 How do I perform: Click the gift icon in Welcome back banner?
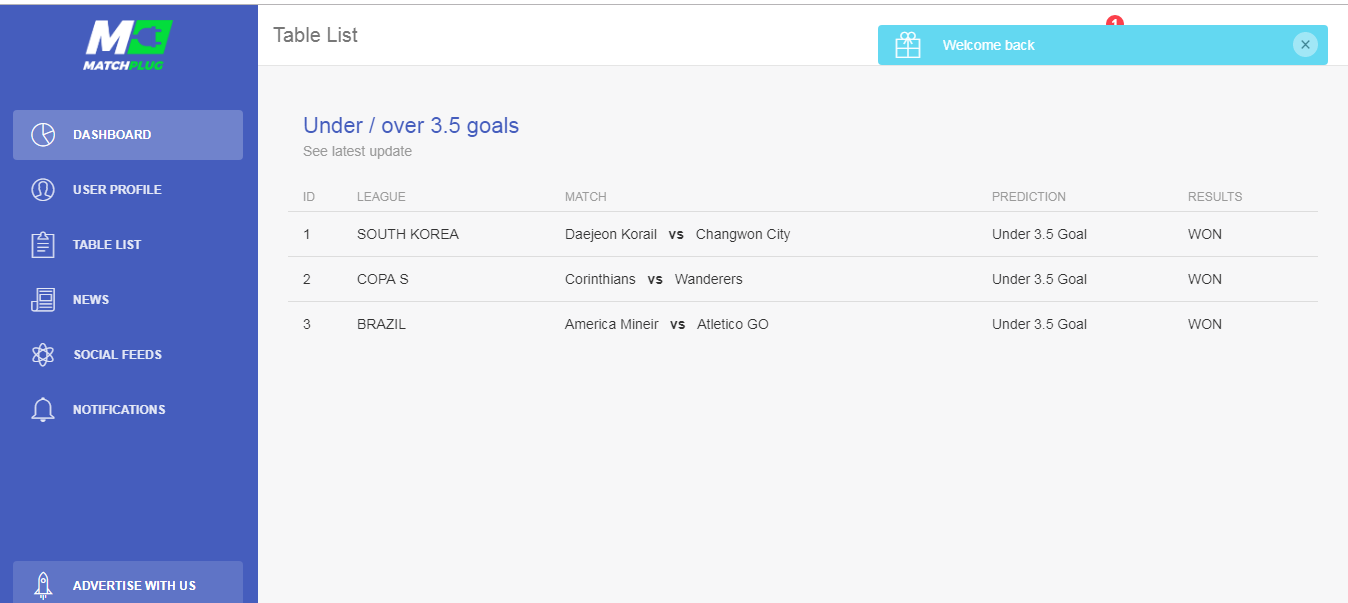tap(907, 45)
